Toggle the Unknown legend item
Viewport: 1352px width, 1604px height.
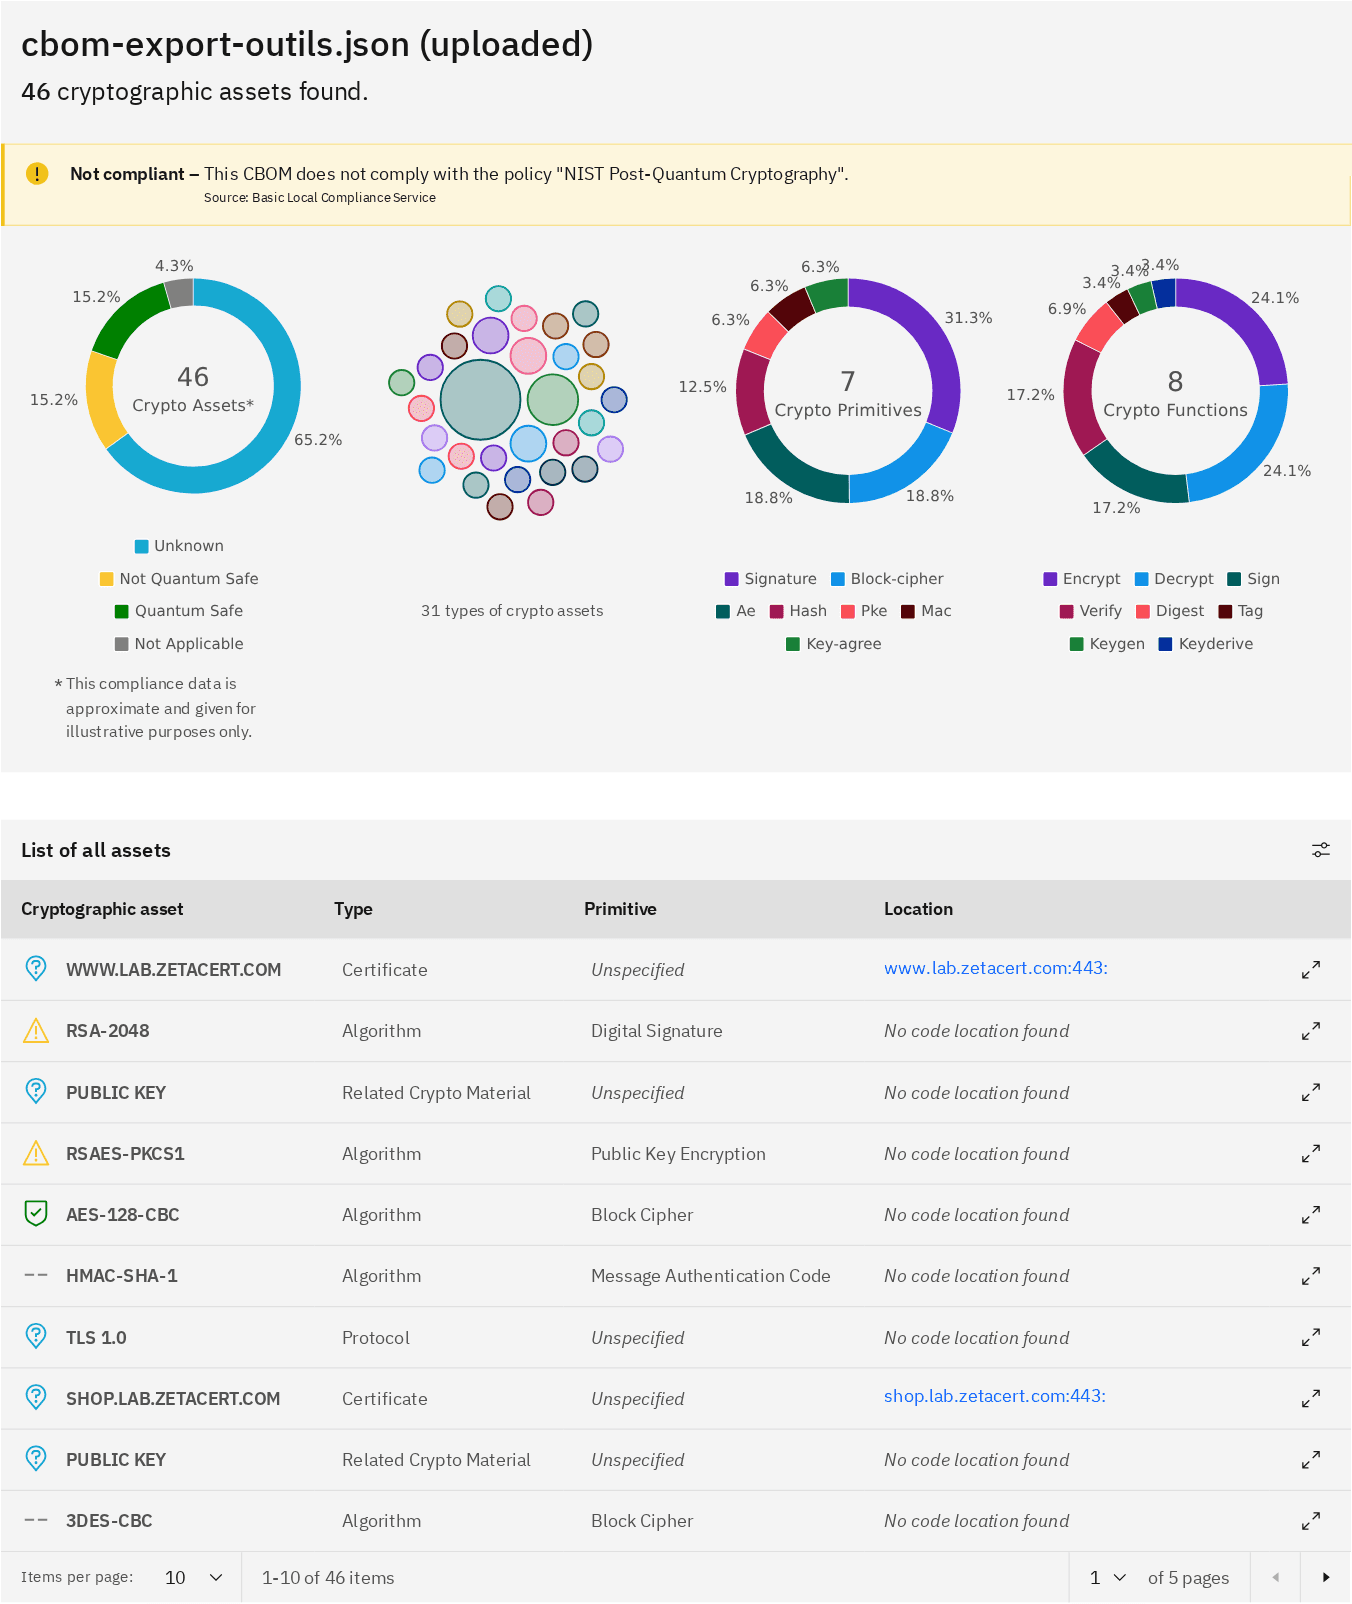(179, 546)
